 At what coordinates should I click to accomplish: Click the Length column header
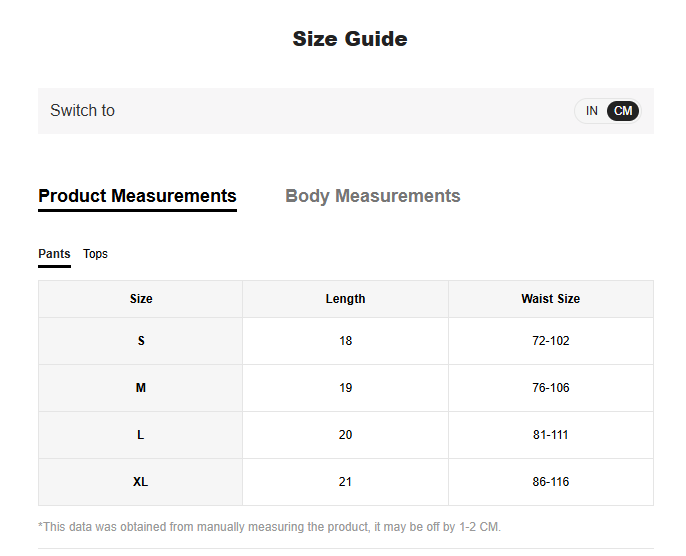(345, 299)
